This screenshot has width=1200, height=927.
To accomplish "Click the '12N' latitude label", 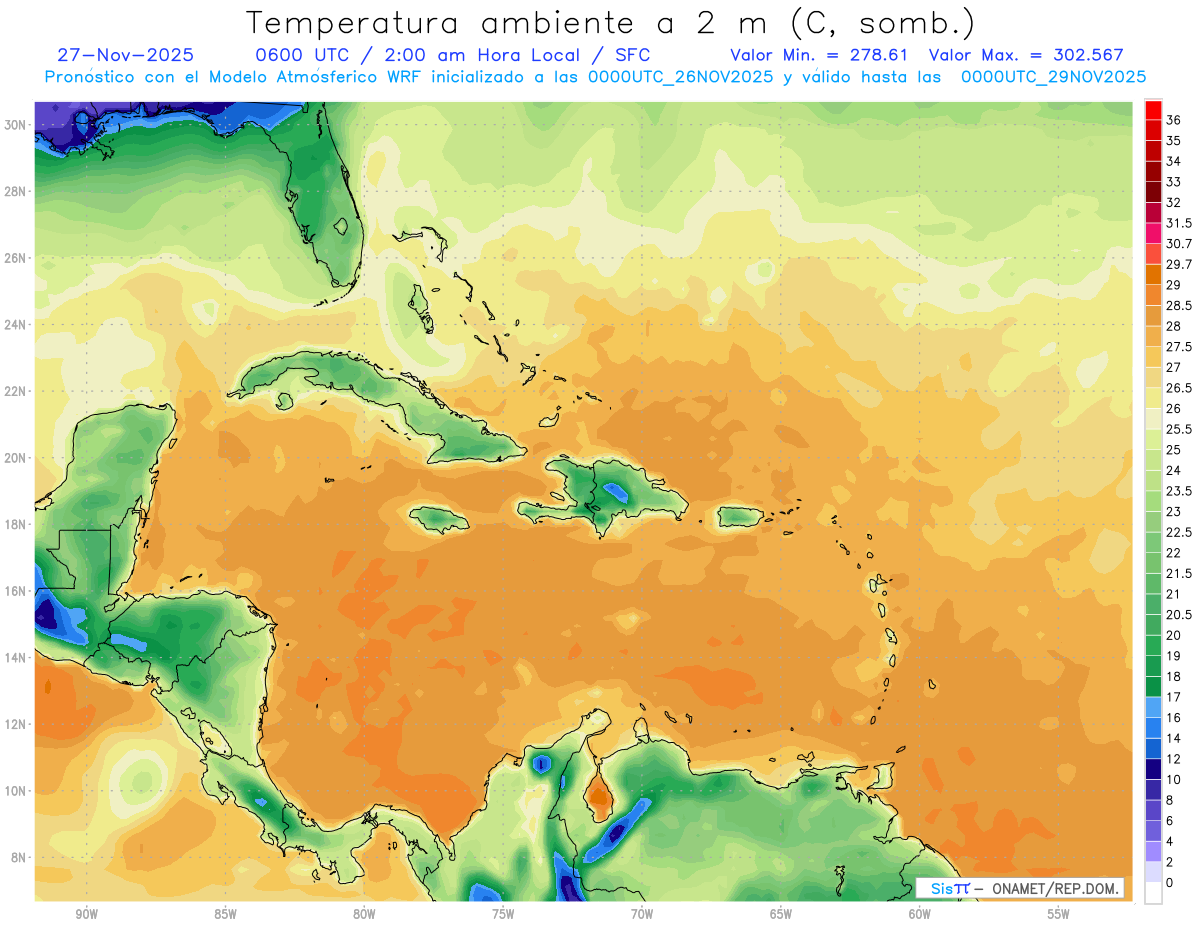I will 16,724.
